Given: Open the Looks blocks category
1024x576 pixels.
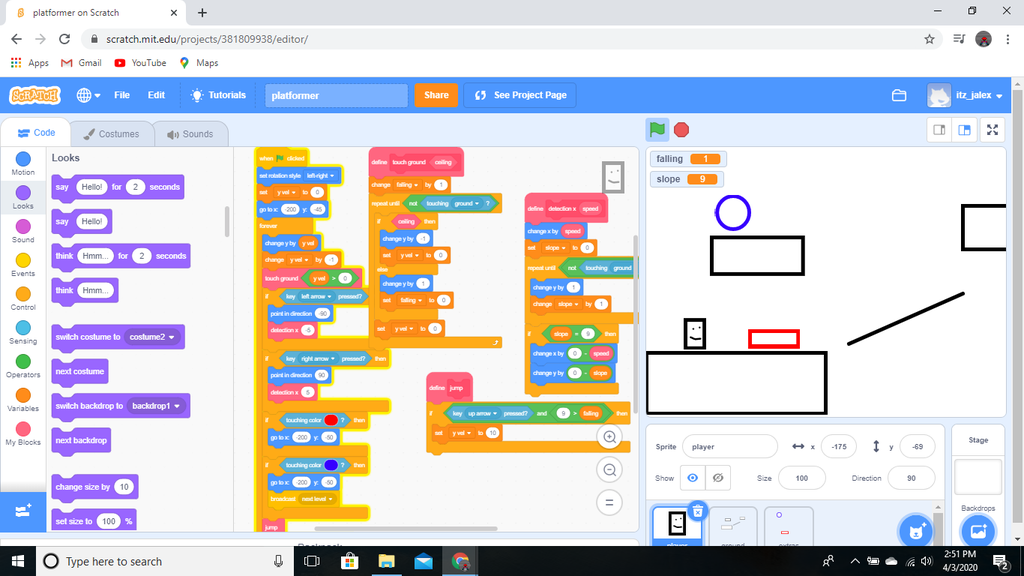Looking at the screenshot, I should (x=23, y=197).
